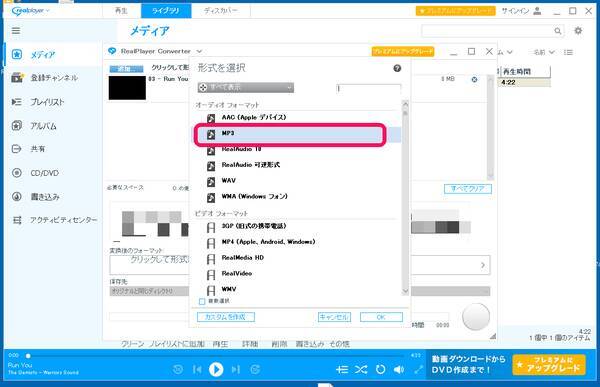This screenshot has width=600, height=387.
Task: Click the 再生時間 column header
Action: [x=525, y=72]
